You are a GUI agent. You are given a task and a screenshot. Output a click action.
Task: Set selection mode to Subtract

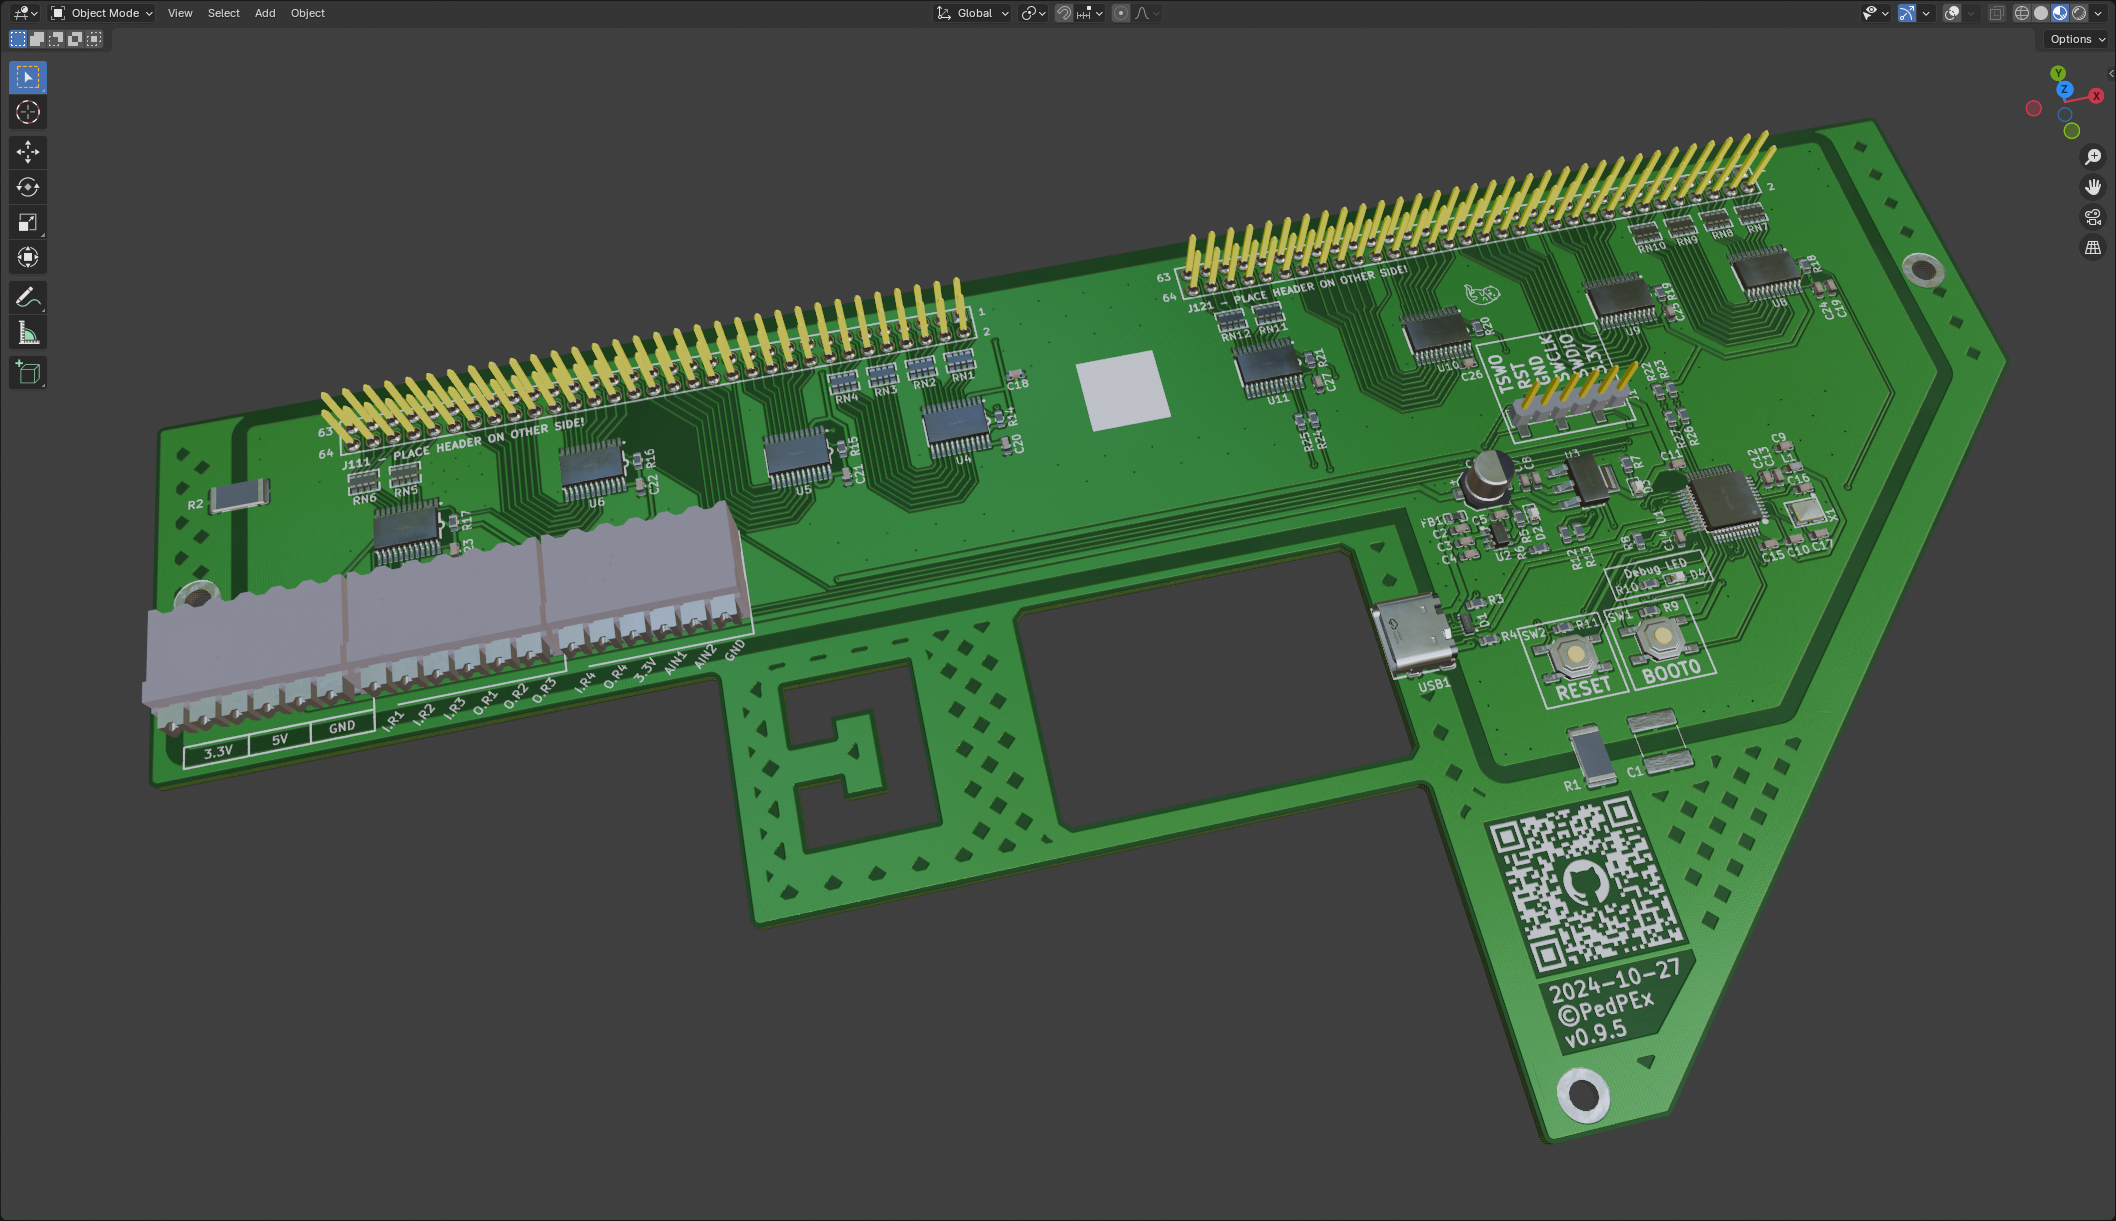56,39
